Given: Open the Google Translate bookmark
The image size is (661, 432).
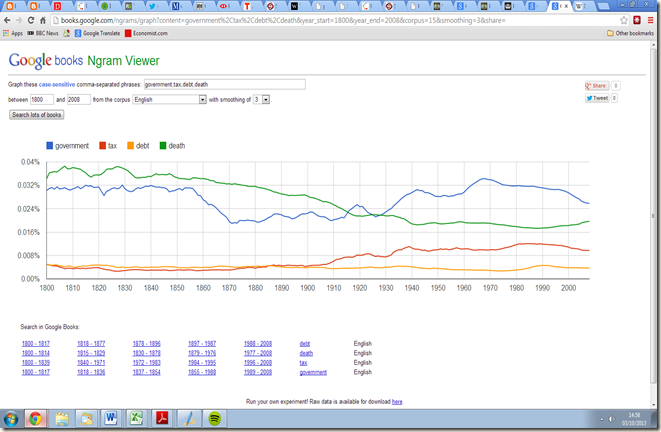Looking at the screenshot, I should [97, 33].
